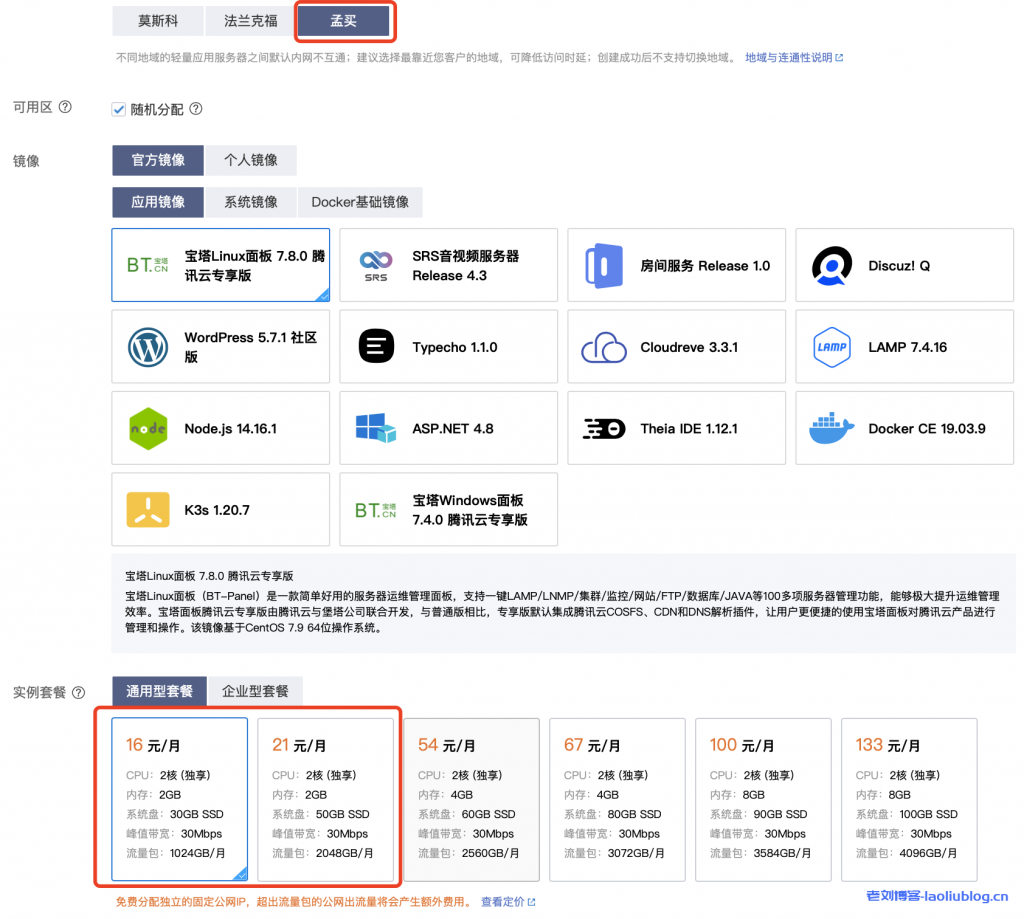The height and width of the screenshot is (919, 1024).
Task: Pick the Node.js 14.16.1 hexagon icon
Action: click(148, 429)
